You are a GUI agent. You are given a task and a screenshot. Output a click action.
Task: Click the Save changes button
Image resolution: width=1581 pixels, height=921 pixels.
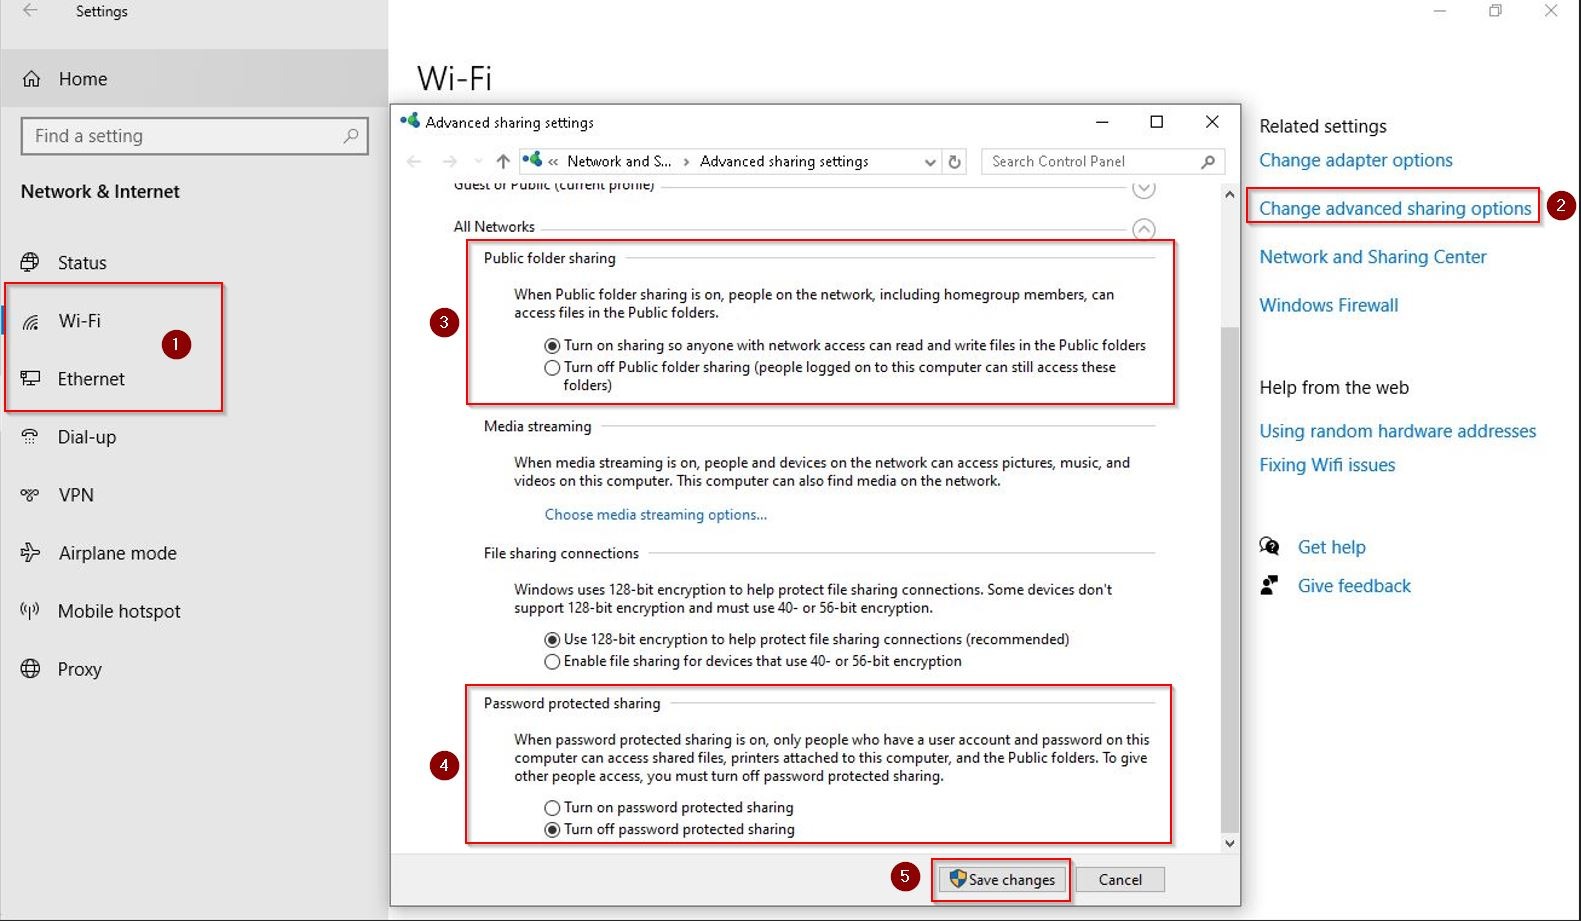click(1001, 880)
